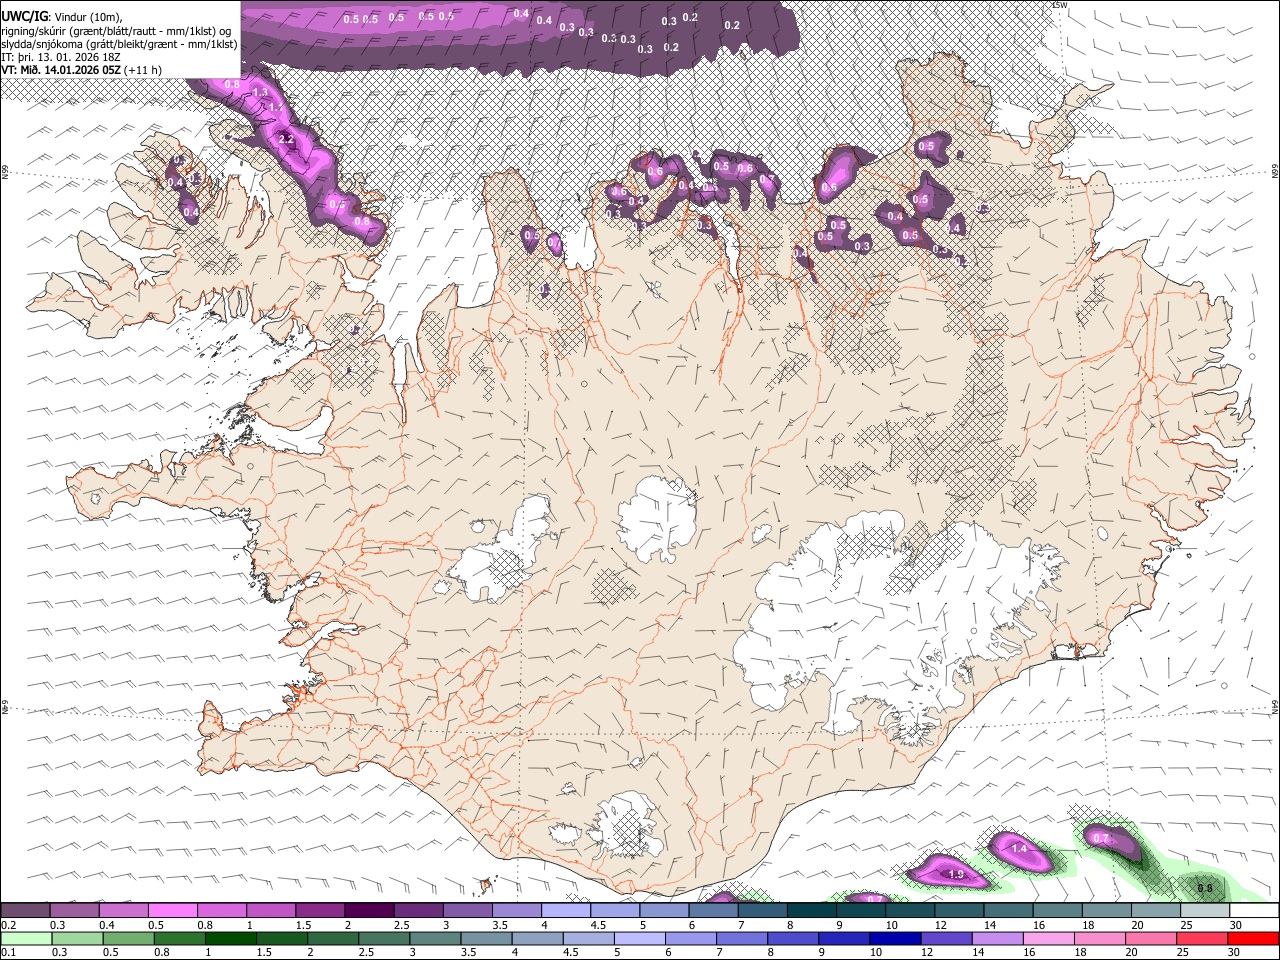Click the '12' label in the top legend row

[940, 925]
